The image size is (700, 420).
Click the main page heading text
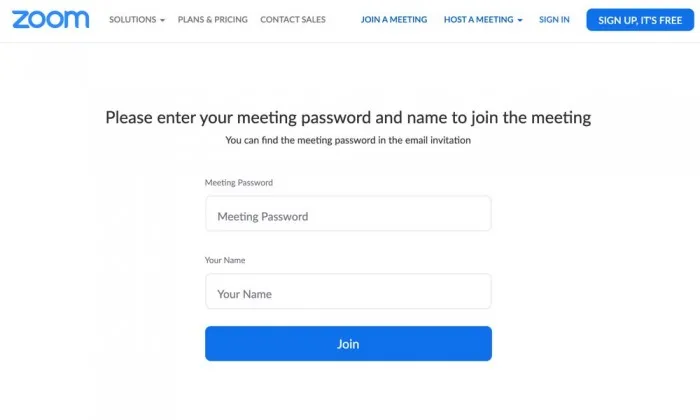pos(348,117)
